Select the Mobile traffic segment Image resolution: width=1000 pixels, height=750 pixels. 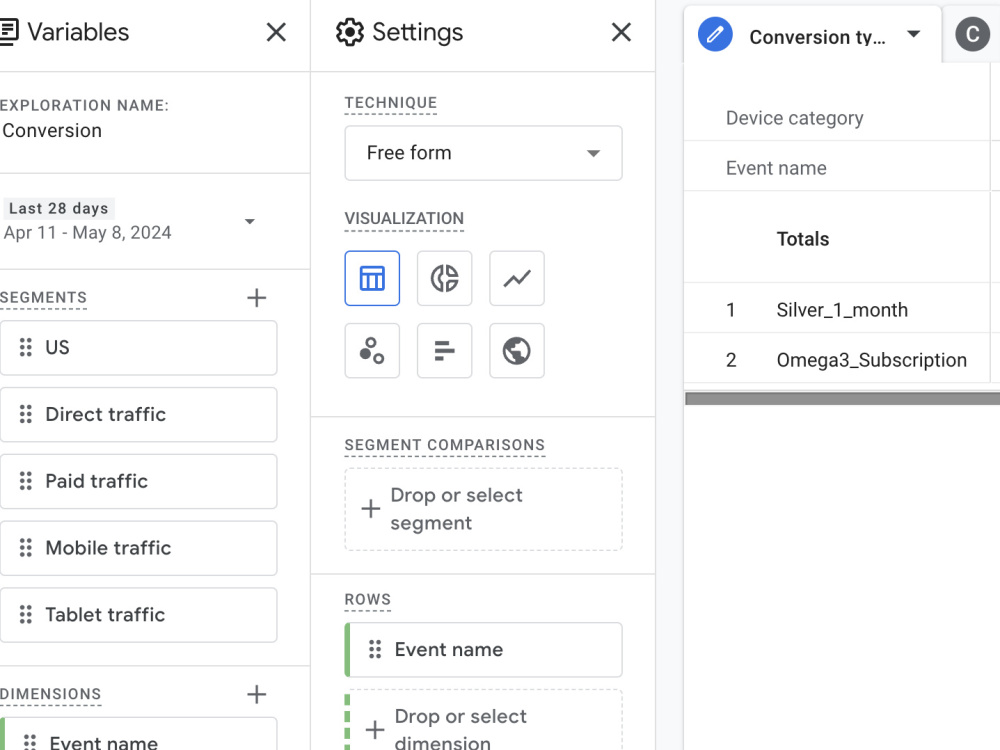[138, 548]
